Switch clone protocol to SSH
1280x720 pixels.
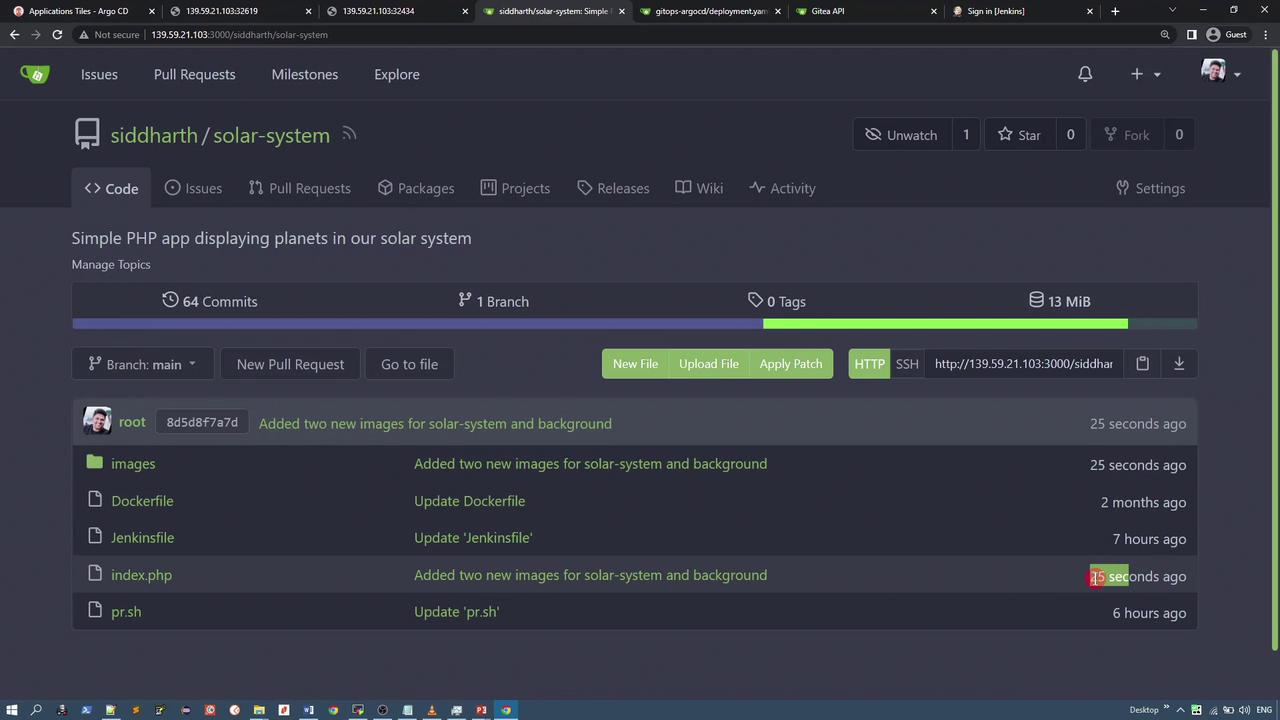tap(907, 364)
